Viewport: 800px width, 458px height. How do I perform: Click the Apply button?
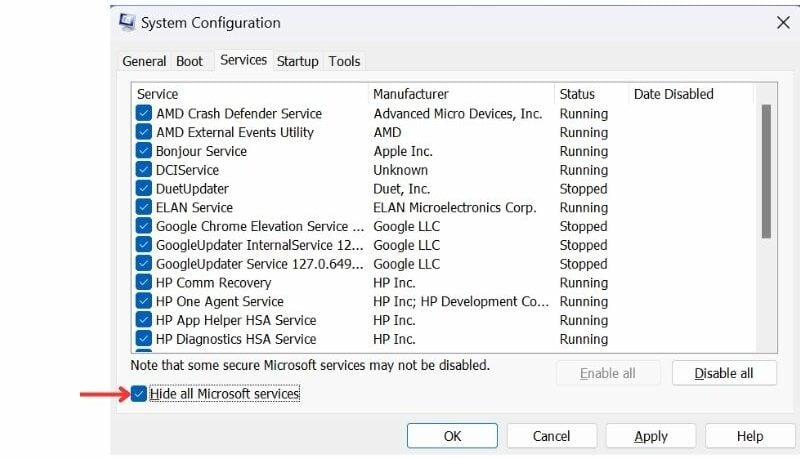[651, 436]
